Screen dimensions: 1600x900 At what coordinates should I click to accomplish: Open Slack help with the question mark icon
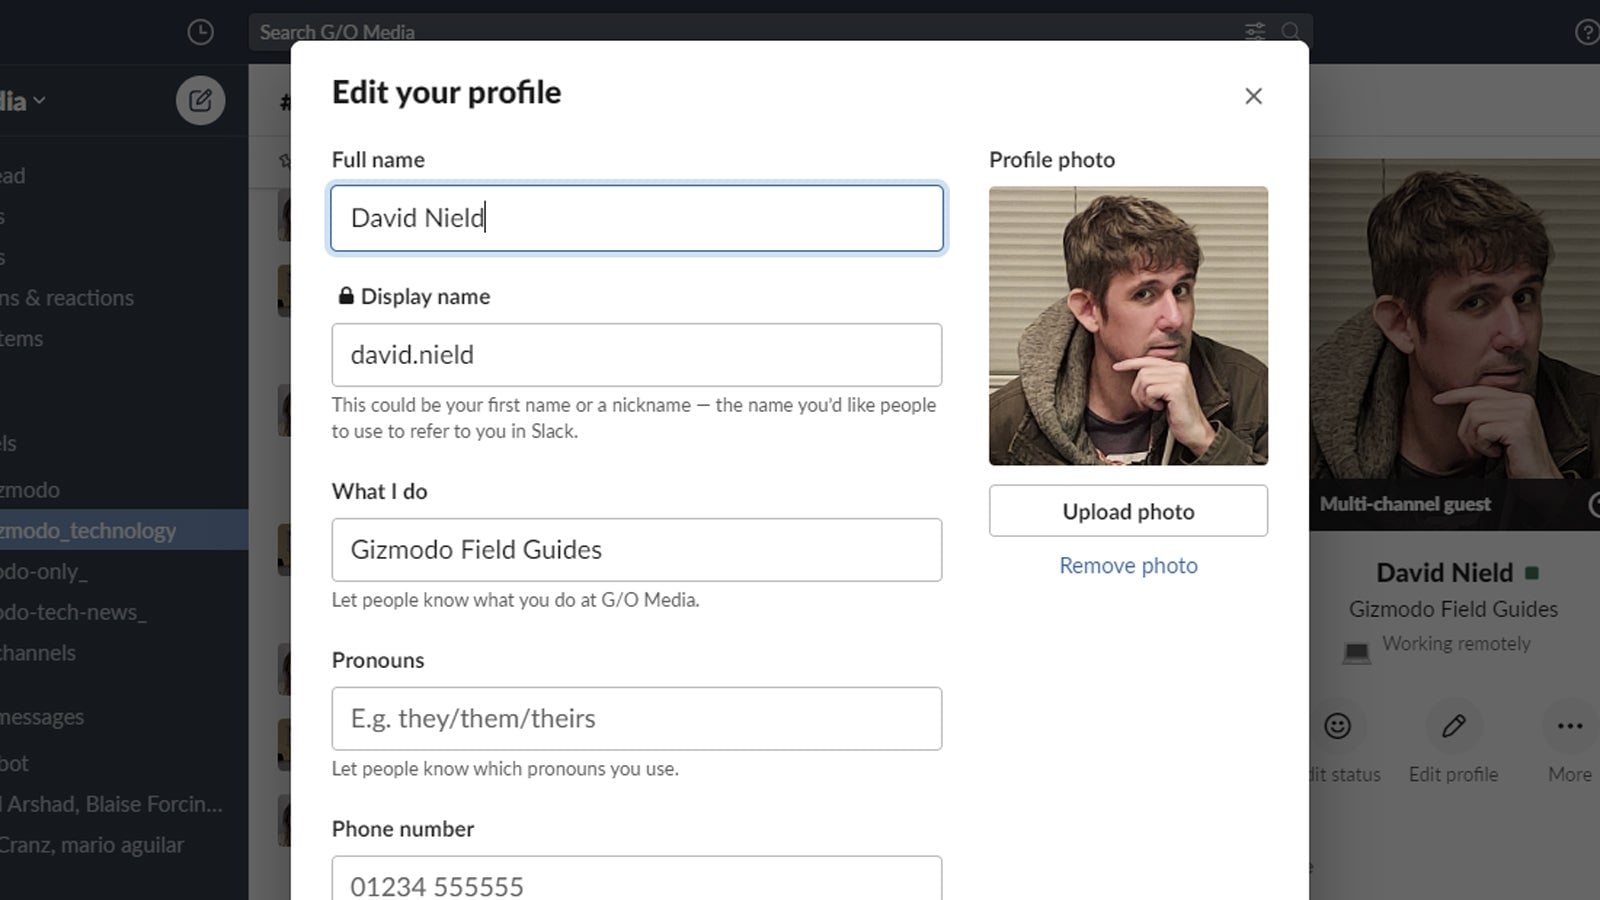[x=1588, y=32]
